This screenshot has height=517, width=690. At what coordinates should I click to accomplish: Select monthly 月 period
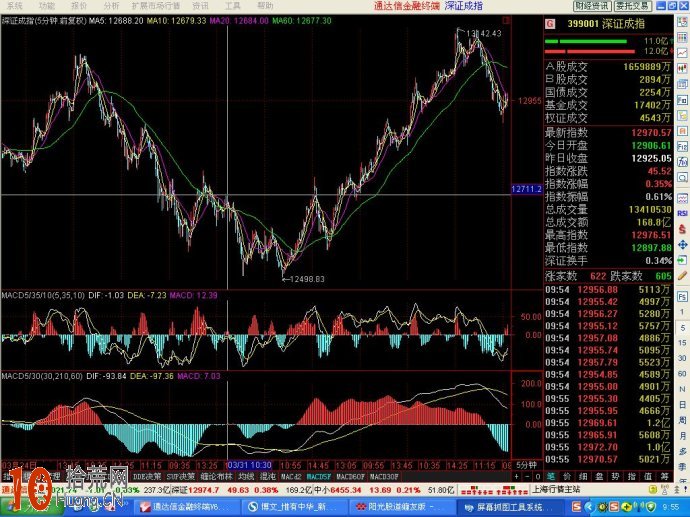coord(683,436)
